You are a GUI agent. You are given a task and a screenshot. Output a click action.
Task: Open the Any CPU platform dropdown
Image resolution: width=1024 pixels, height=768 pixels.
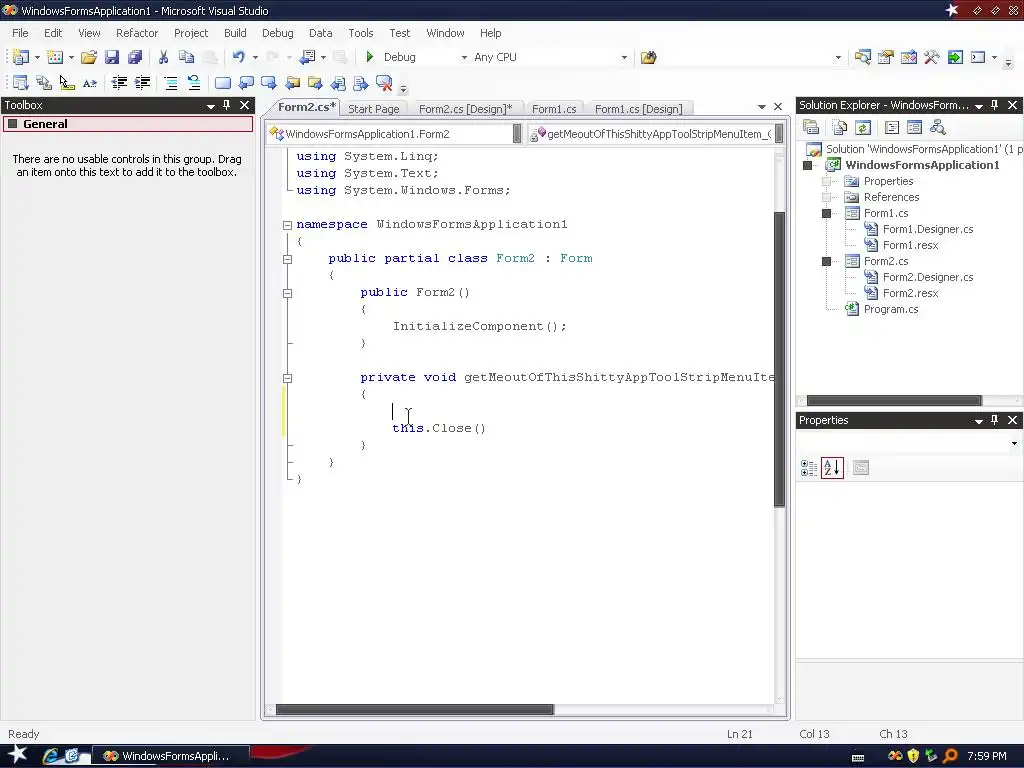pos(624,57)
